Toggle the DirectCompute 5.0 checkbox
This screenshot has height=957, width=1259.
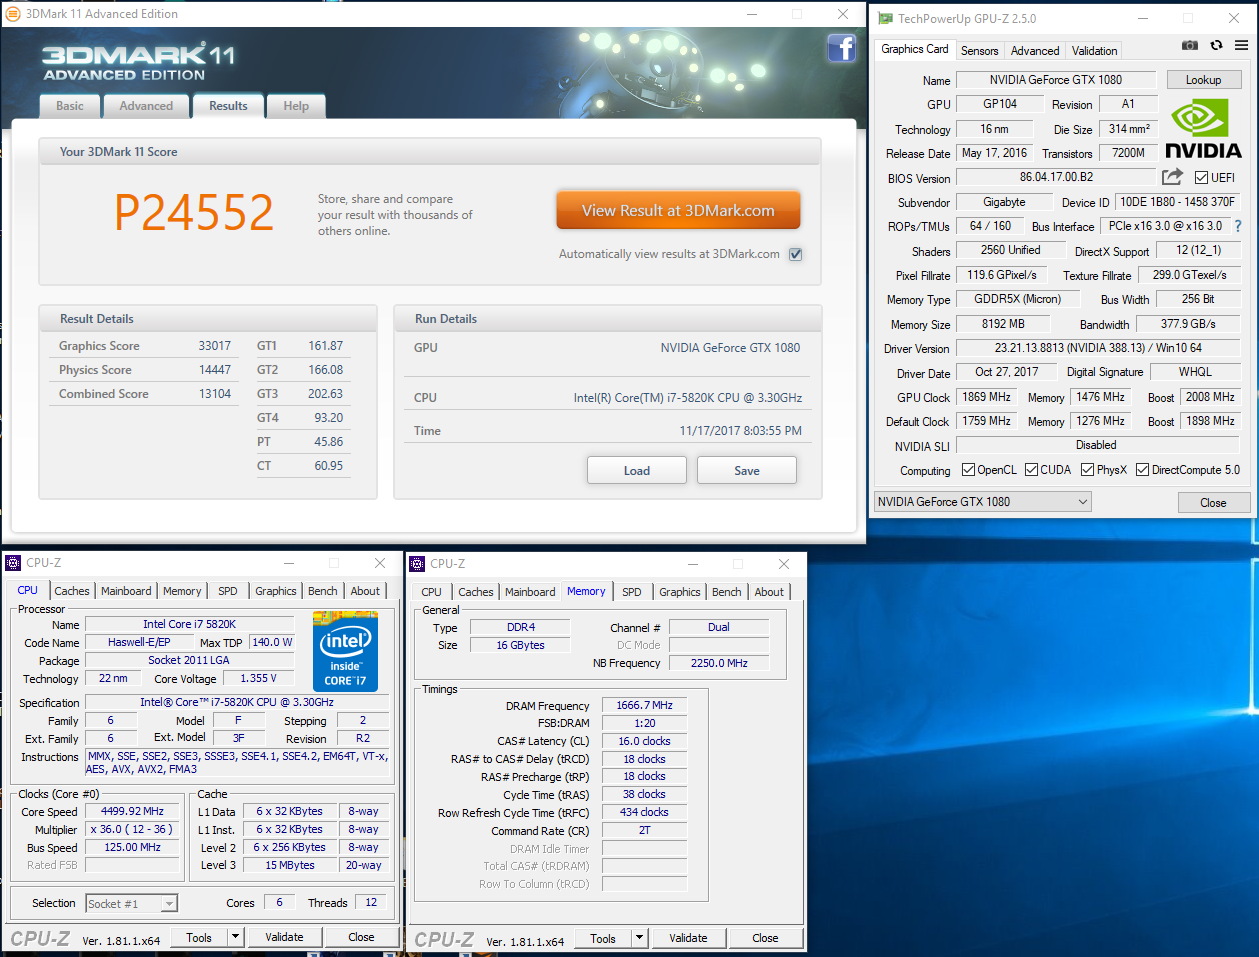click(1142, 470)
